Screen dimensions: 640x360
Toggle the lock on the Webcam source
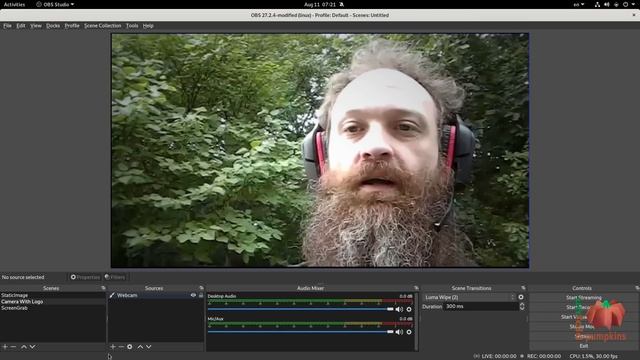click(201, 295)
